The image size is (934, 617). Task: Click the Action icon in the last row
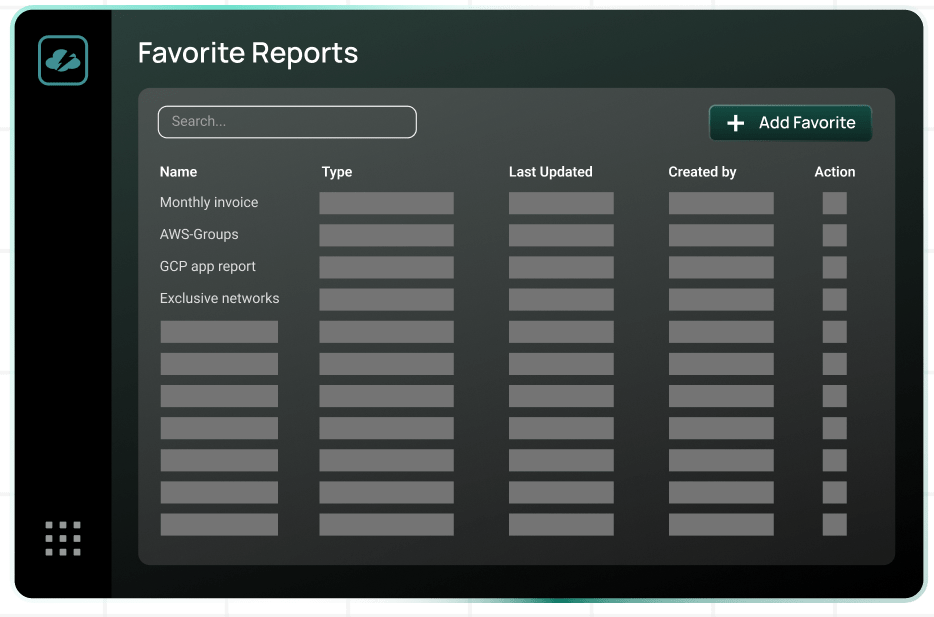tap(835, 524)
